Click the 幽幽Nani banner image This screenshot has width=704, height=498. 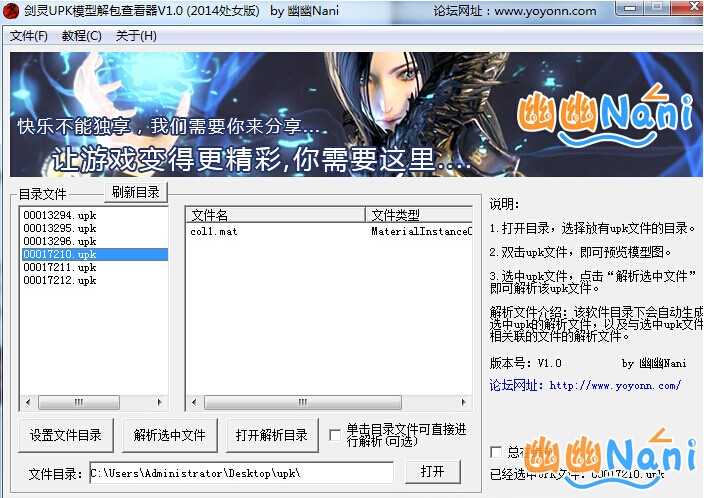356,114
